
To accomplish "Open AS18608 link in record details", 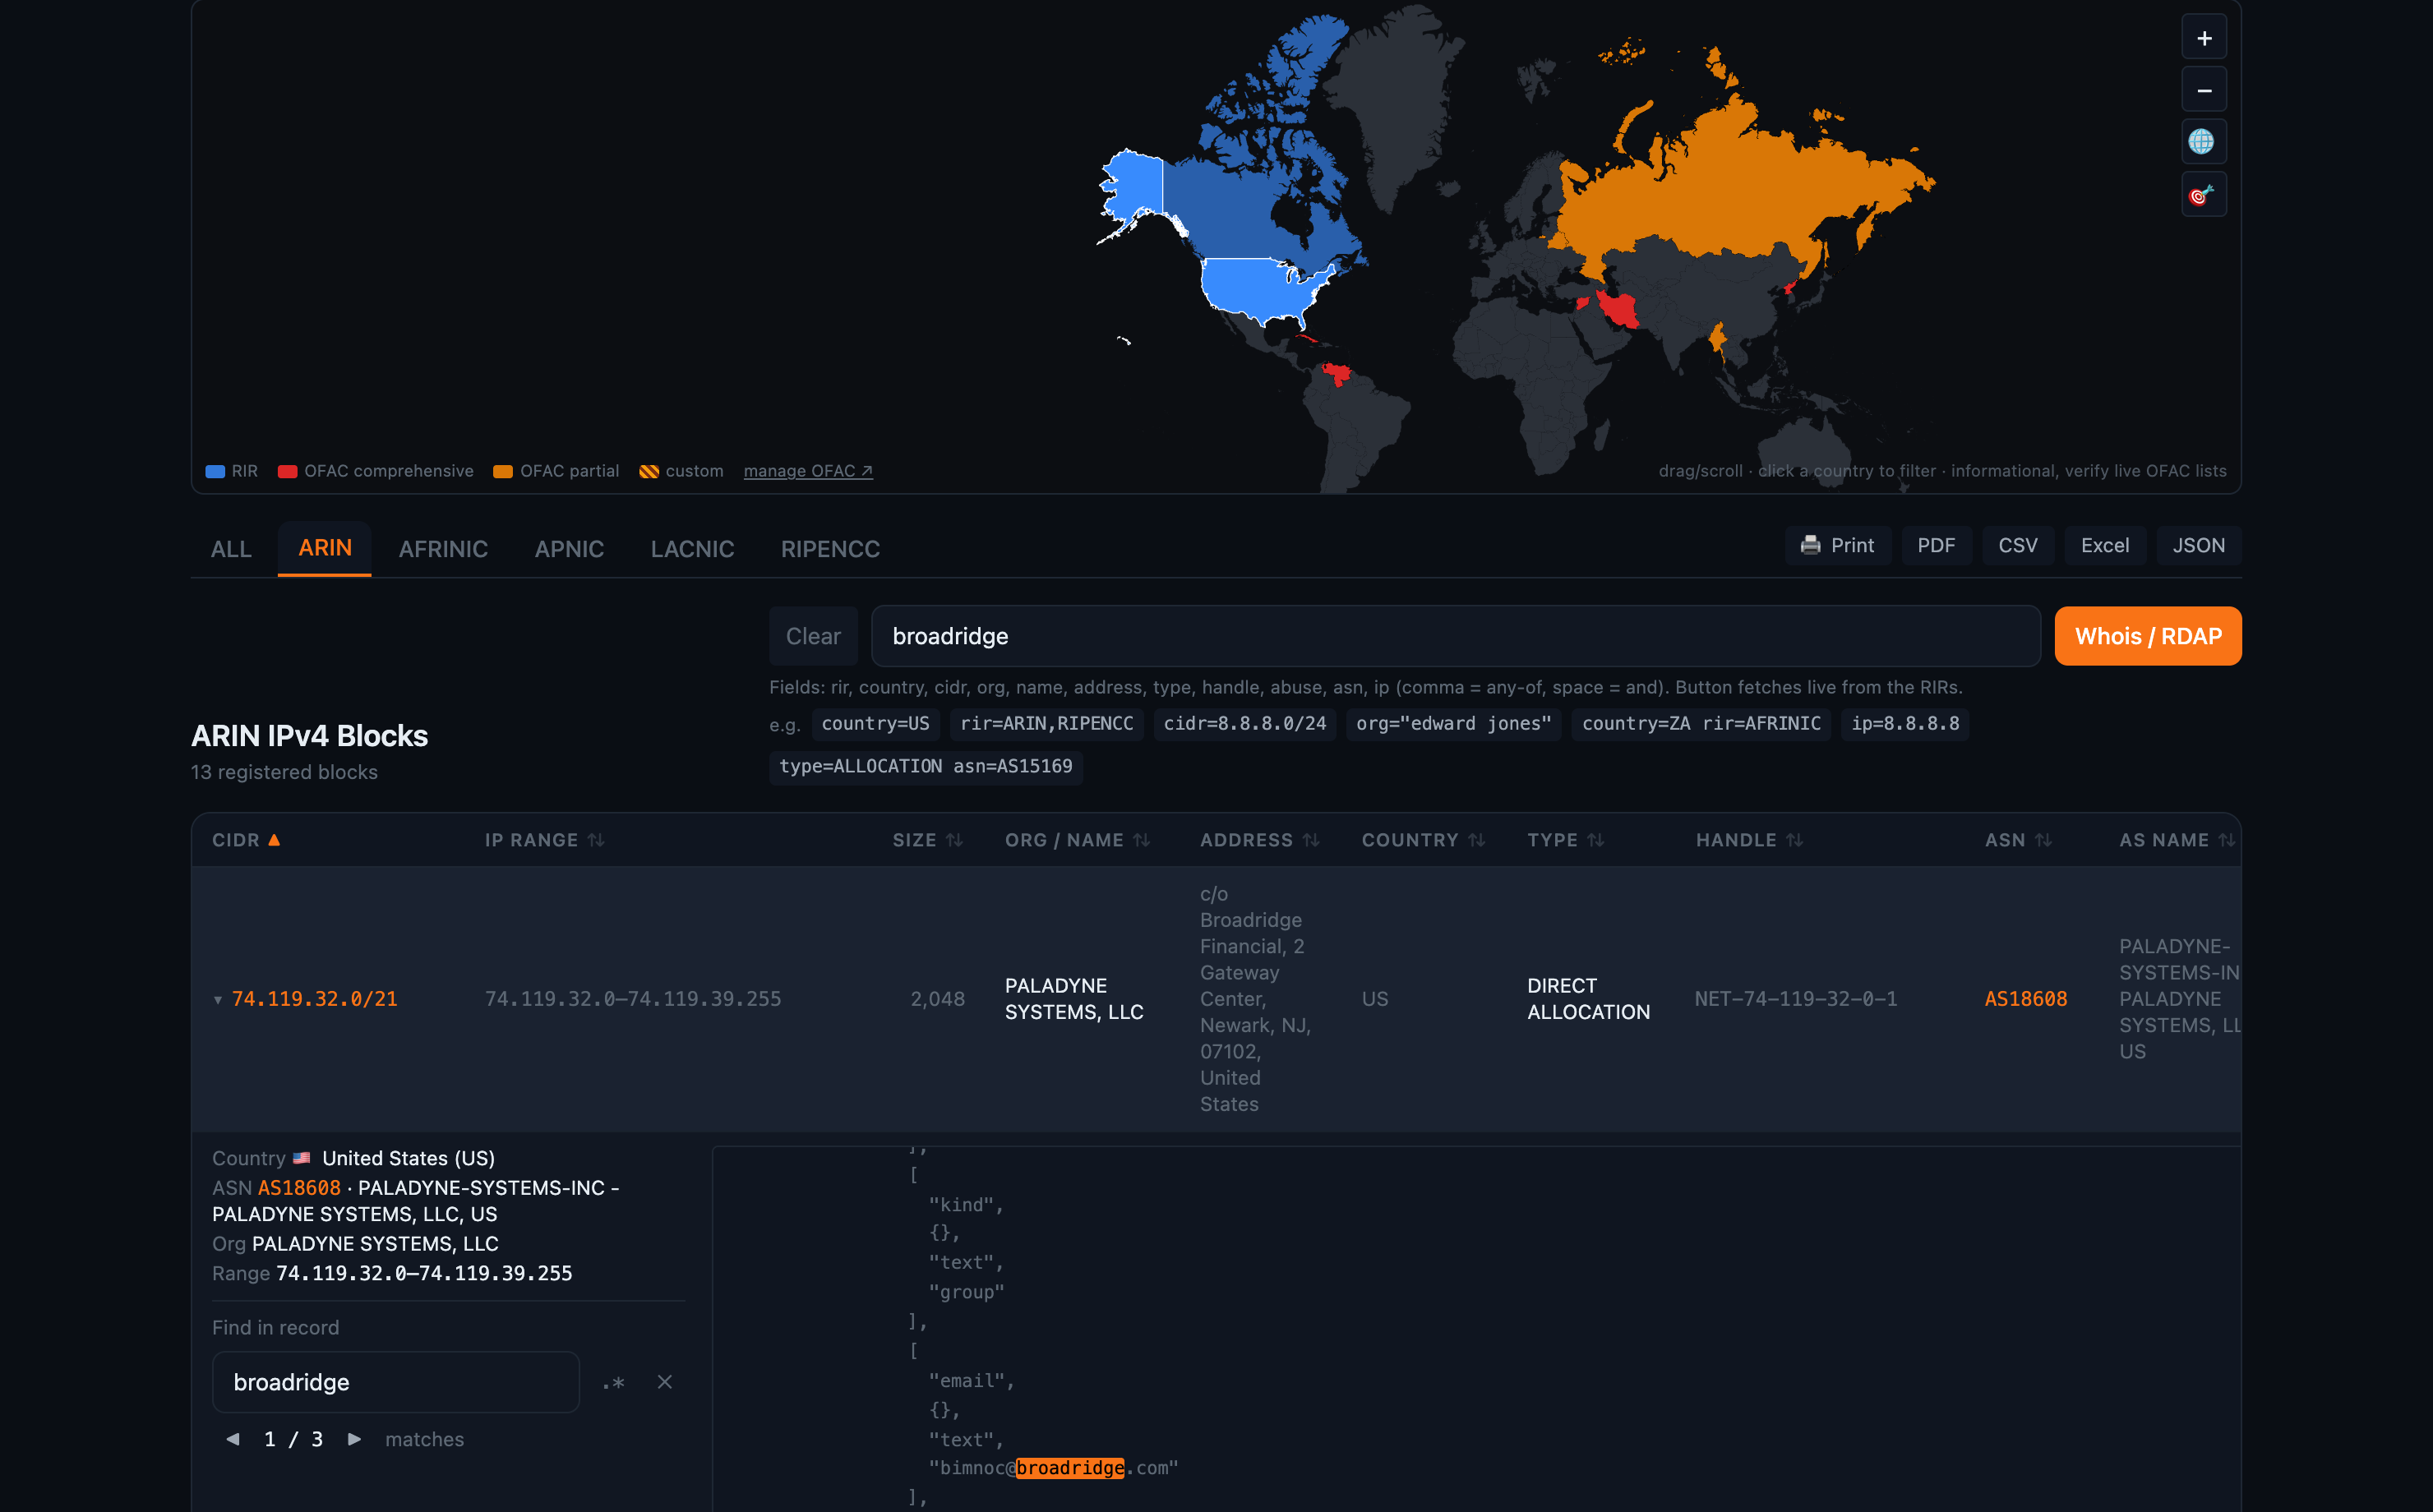I will [299, 1188].
